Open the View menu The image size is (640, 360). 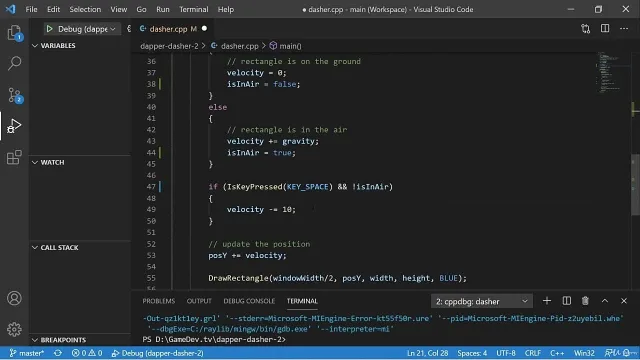[118, 9]
